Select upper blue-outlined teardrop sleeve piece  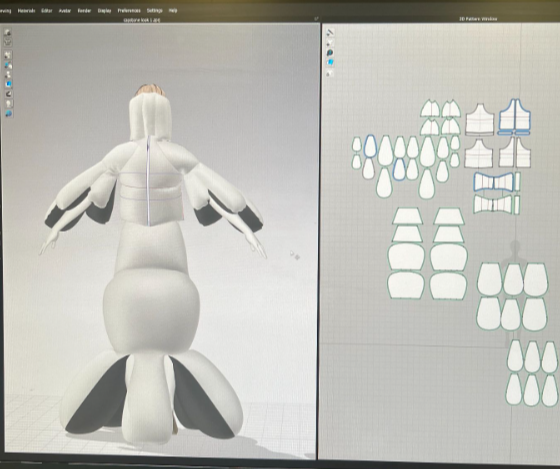pos(370,146)
